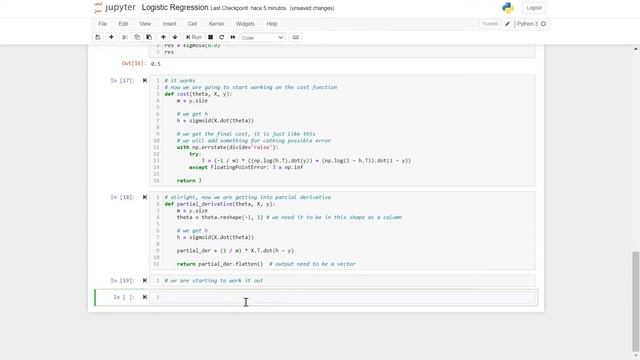Restart the kernel icon
The image size is (640, 360).
[222, 37]
